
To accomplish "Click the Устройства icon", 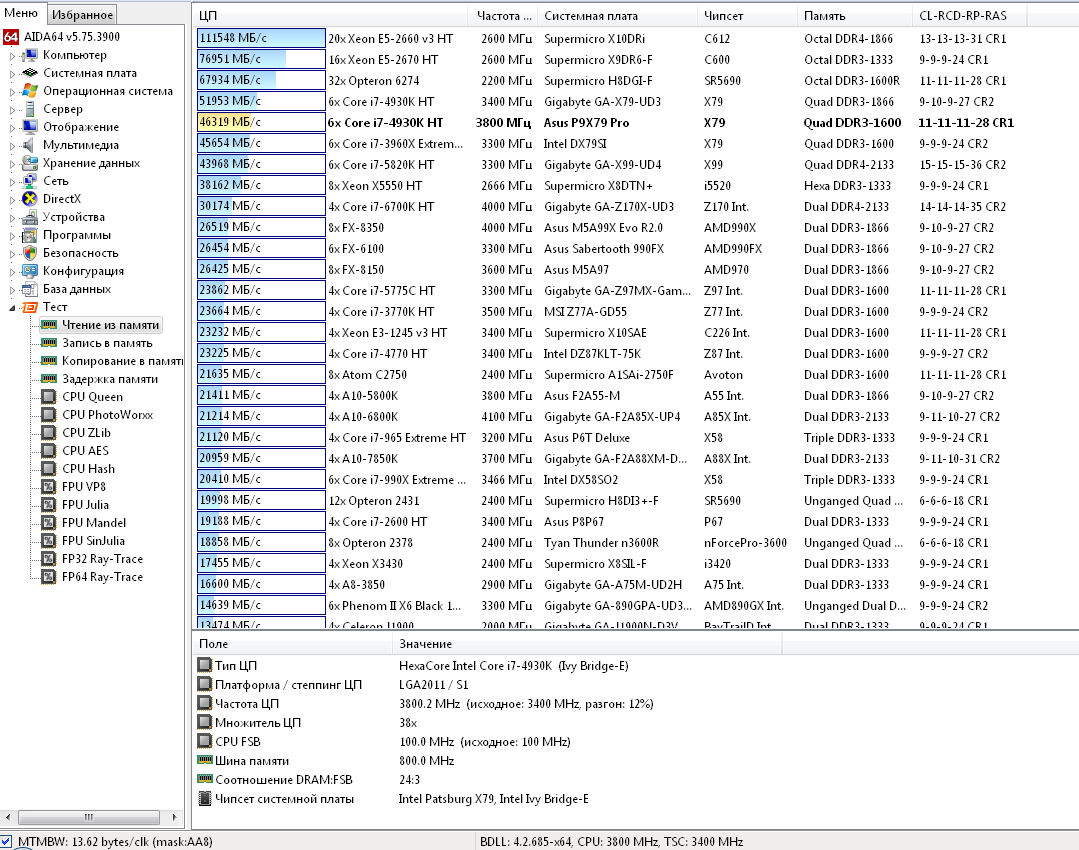I will point(30,217).
